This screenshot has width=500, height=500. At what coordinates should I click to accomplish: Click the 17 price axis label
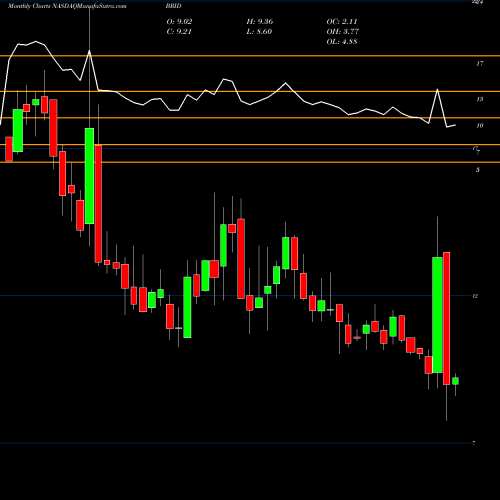click(479, 63)
